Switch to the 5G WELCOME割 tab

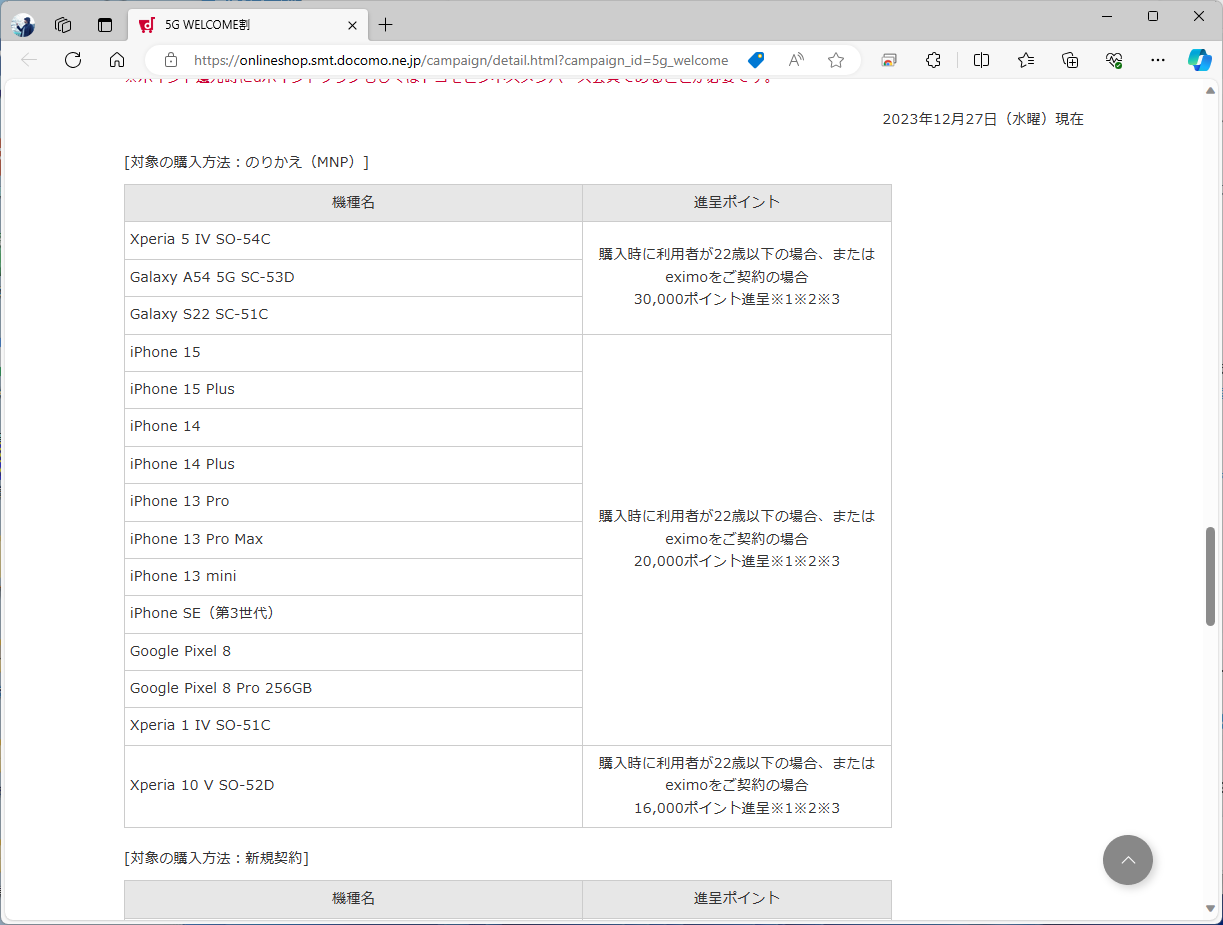click(x=240, y=25)
